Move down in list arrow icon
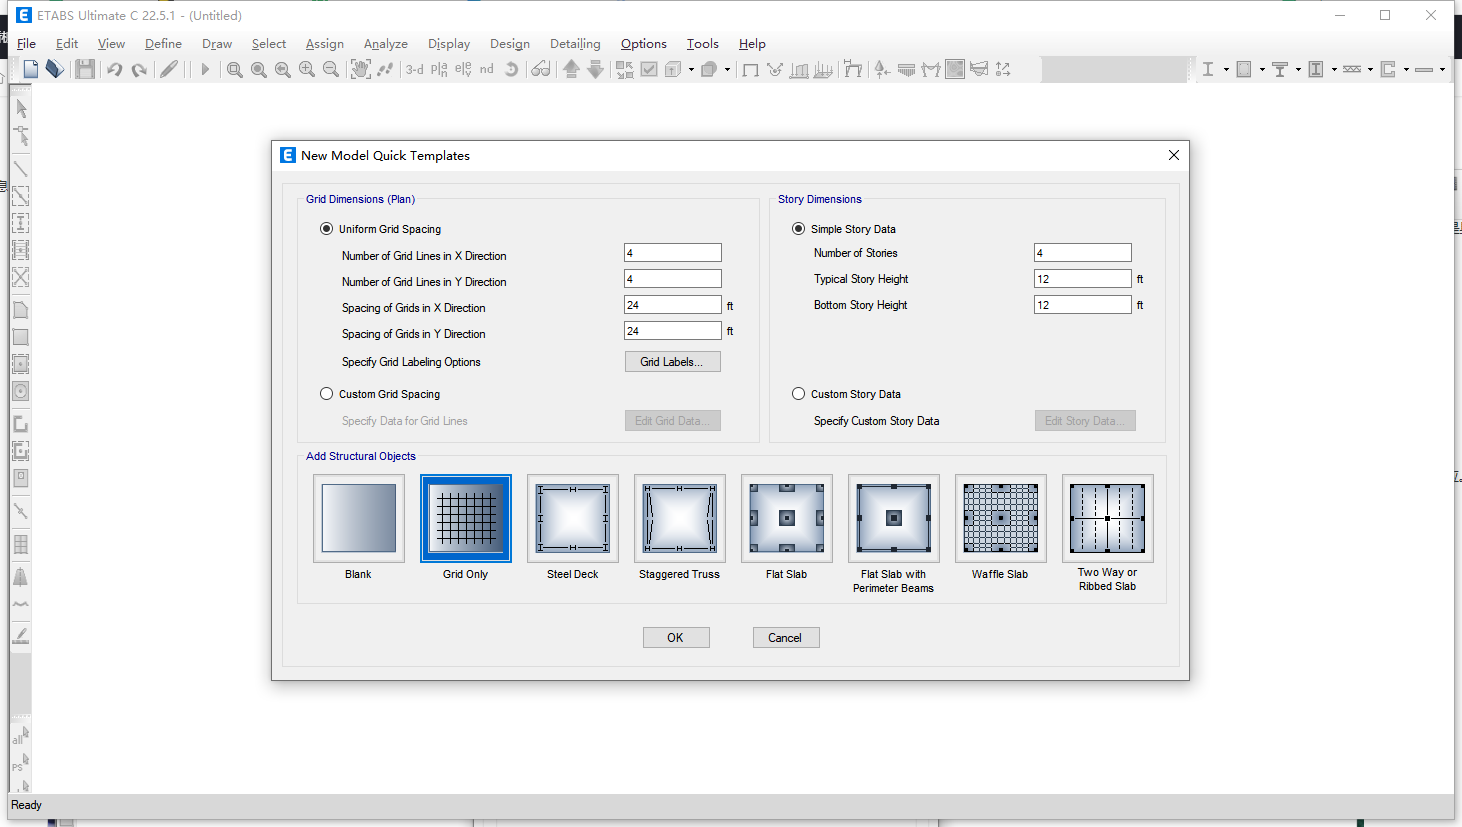The image size is (1462, 827). [595, 69]
